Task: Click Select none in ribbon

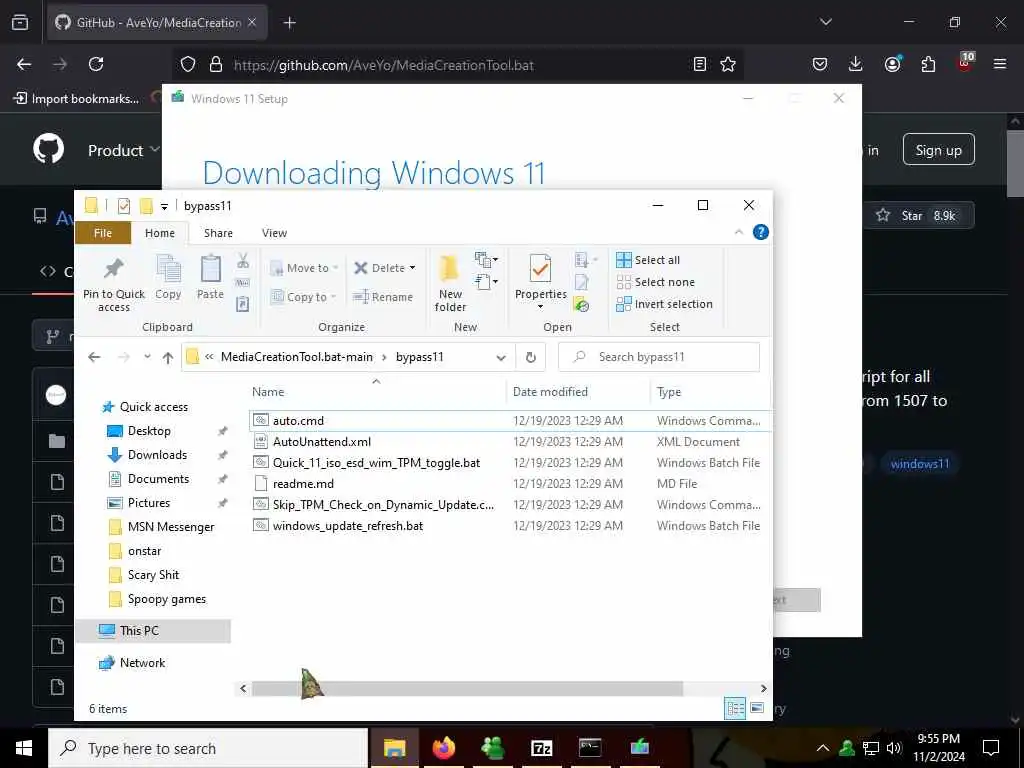Action: click(x=656, y=282)
